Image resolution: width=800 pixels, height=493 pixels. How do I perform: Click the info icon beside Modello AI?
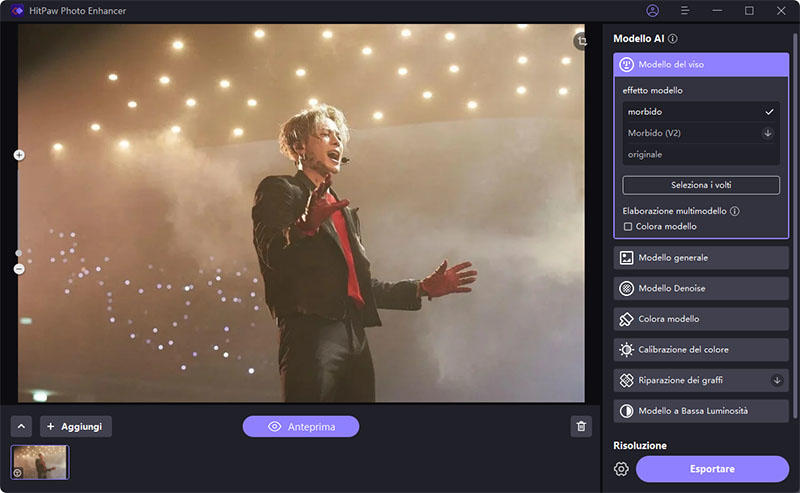click(673, 39)
